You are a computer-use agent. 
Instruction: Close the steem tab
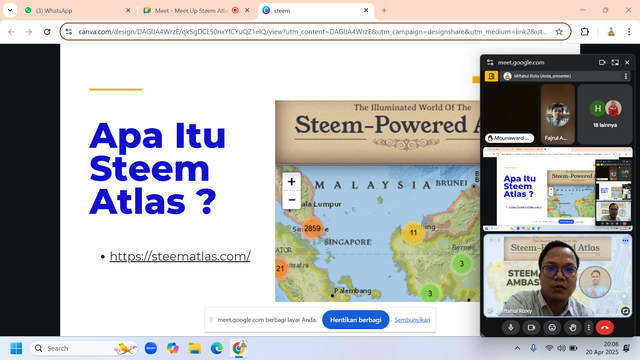[366, 11]
